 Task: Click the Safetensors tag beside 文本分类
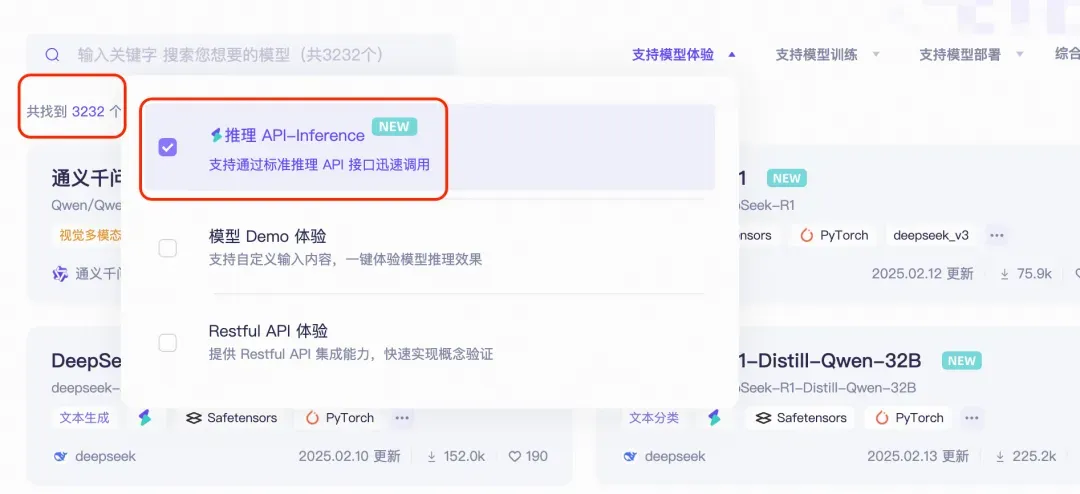point(802,418)
